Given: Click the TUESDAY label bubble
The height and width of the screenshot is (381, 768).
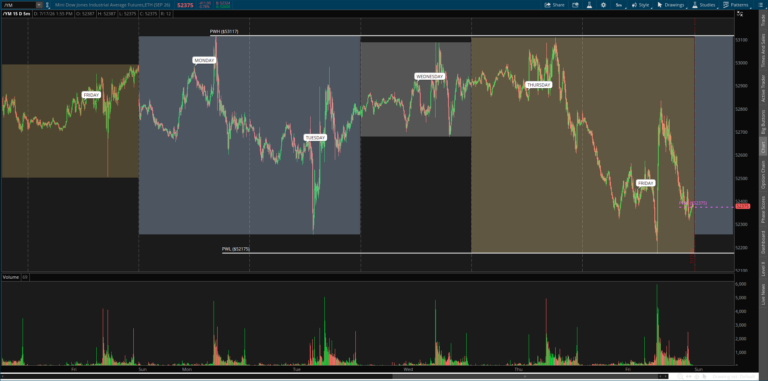Looking at the screenshot, I should point(315,138).
